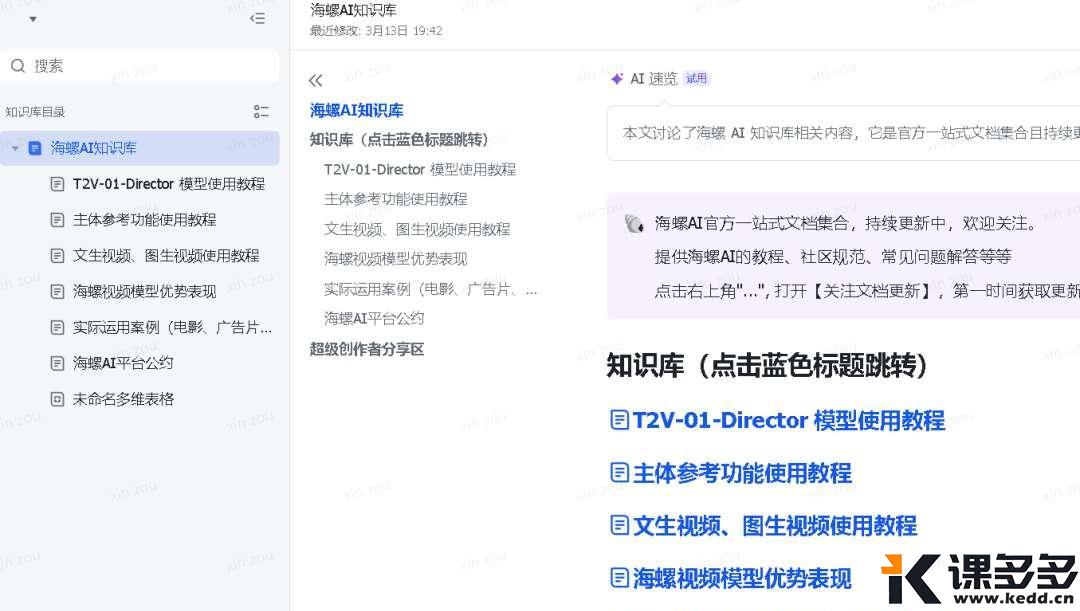Click the blue document icon beside 海螺AI知识库
The width and height of the screenshot is (1080, 611).
coord(34,148)
